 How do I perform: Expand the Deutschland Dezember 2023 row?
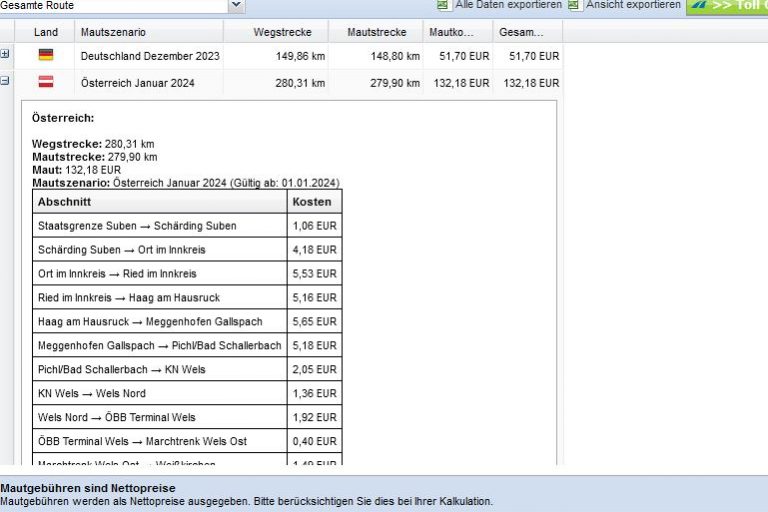point(6,55)
